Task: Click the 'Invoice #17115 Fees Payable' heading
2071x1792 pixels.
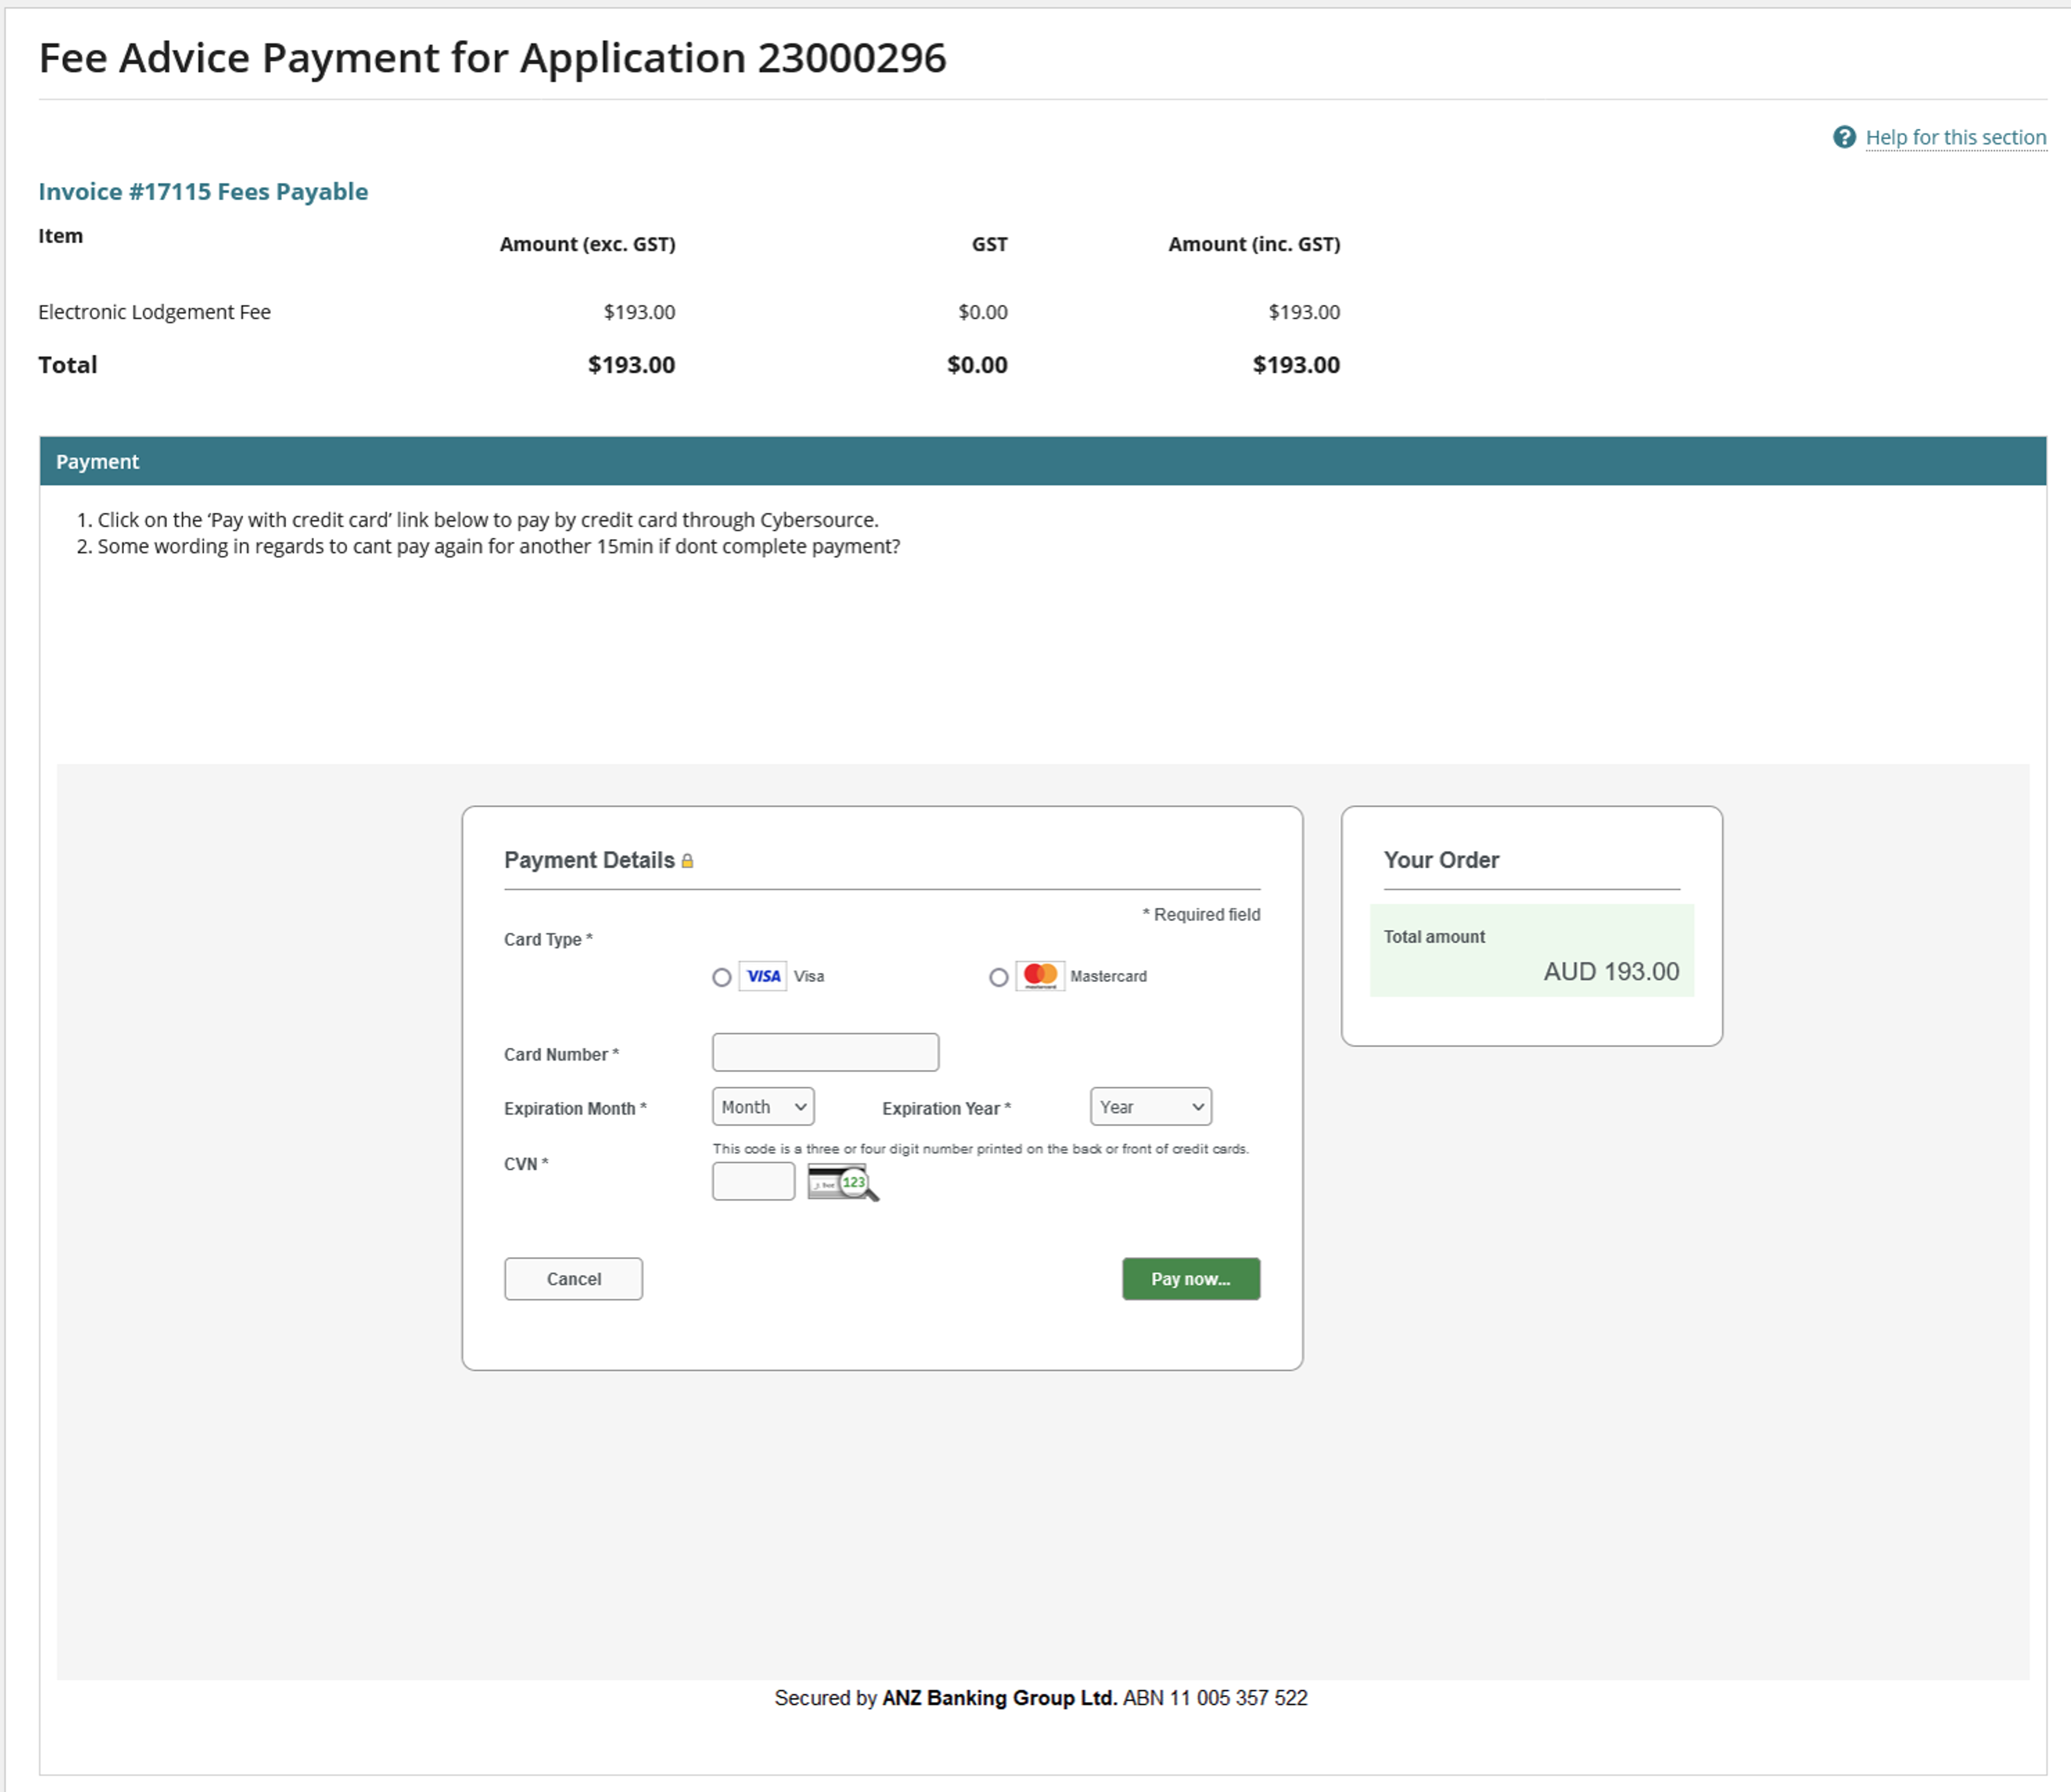Action: pos(203,191)
